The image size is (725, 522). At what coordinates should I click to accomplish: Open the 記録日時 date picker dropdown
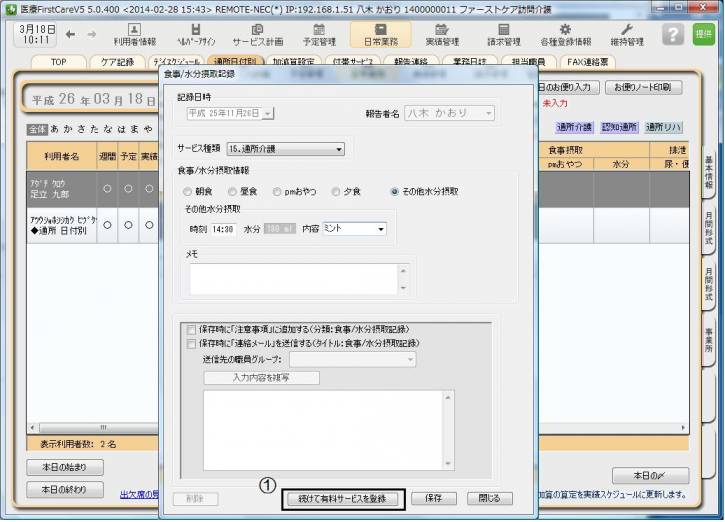click(x=268, y=114)
